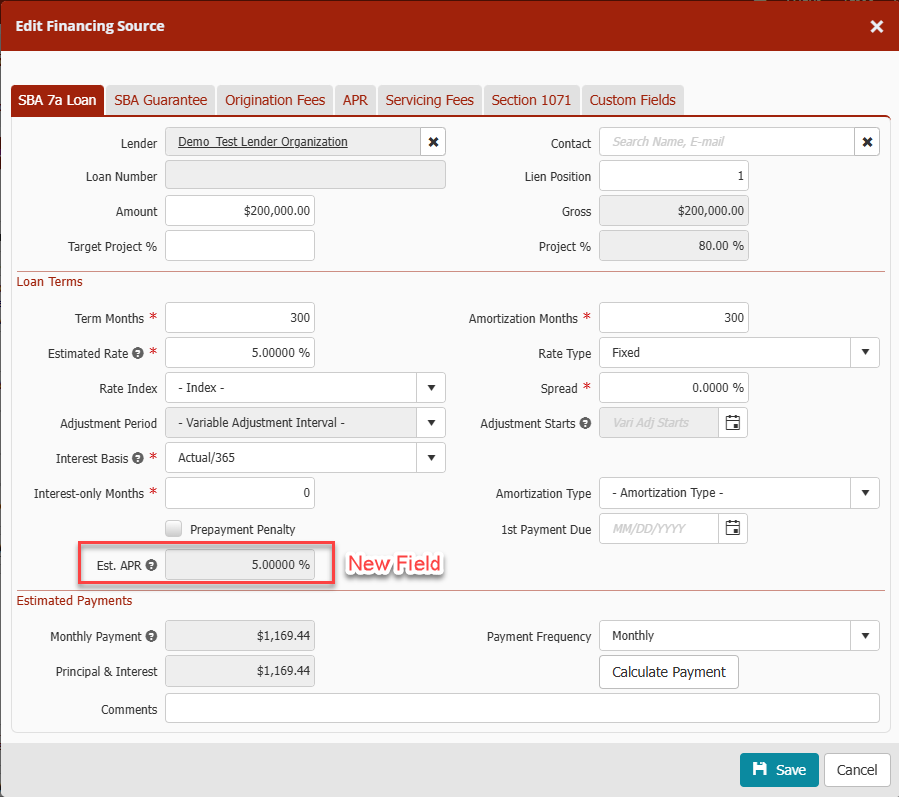The image size is (899, 797).
Task: Click the Interest Basis help icon
Action: point(137,458)
